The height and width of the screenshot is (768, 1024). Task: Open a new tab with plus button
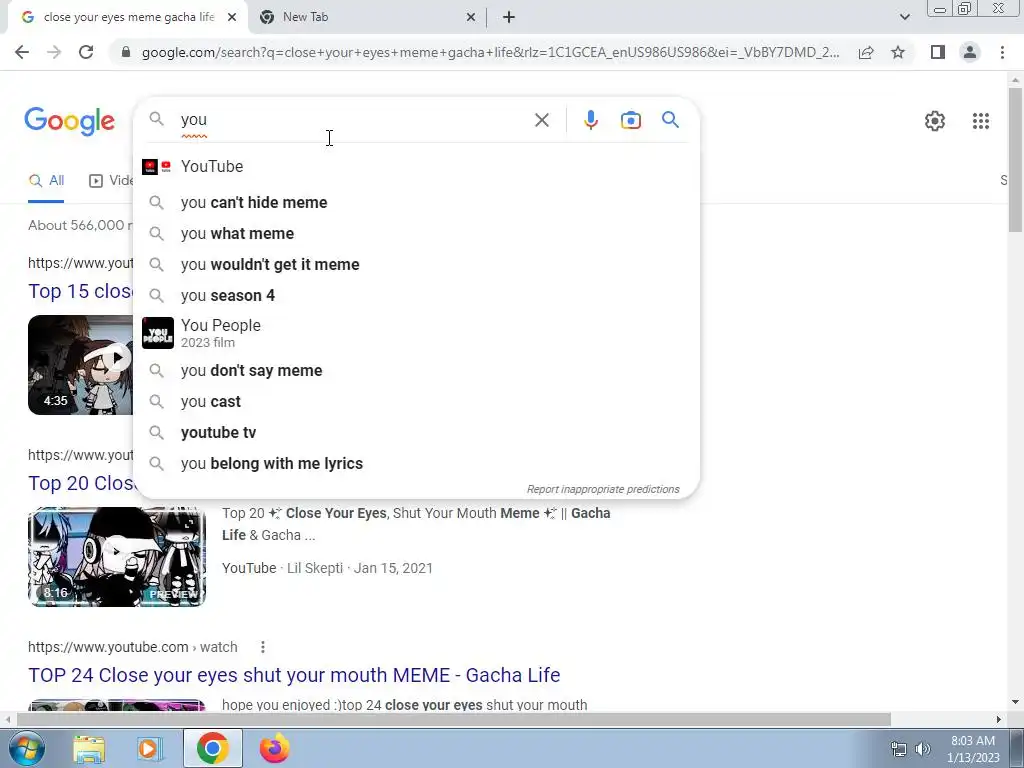[x=509, y=17]
